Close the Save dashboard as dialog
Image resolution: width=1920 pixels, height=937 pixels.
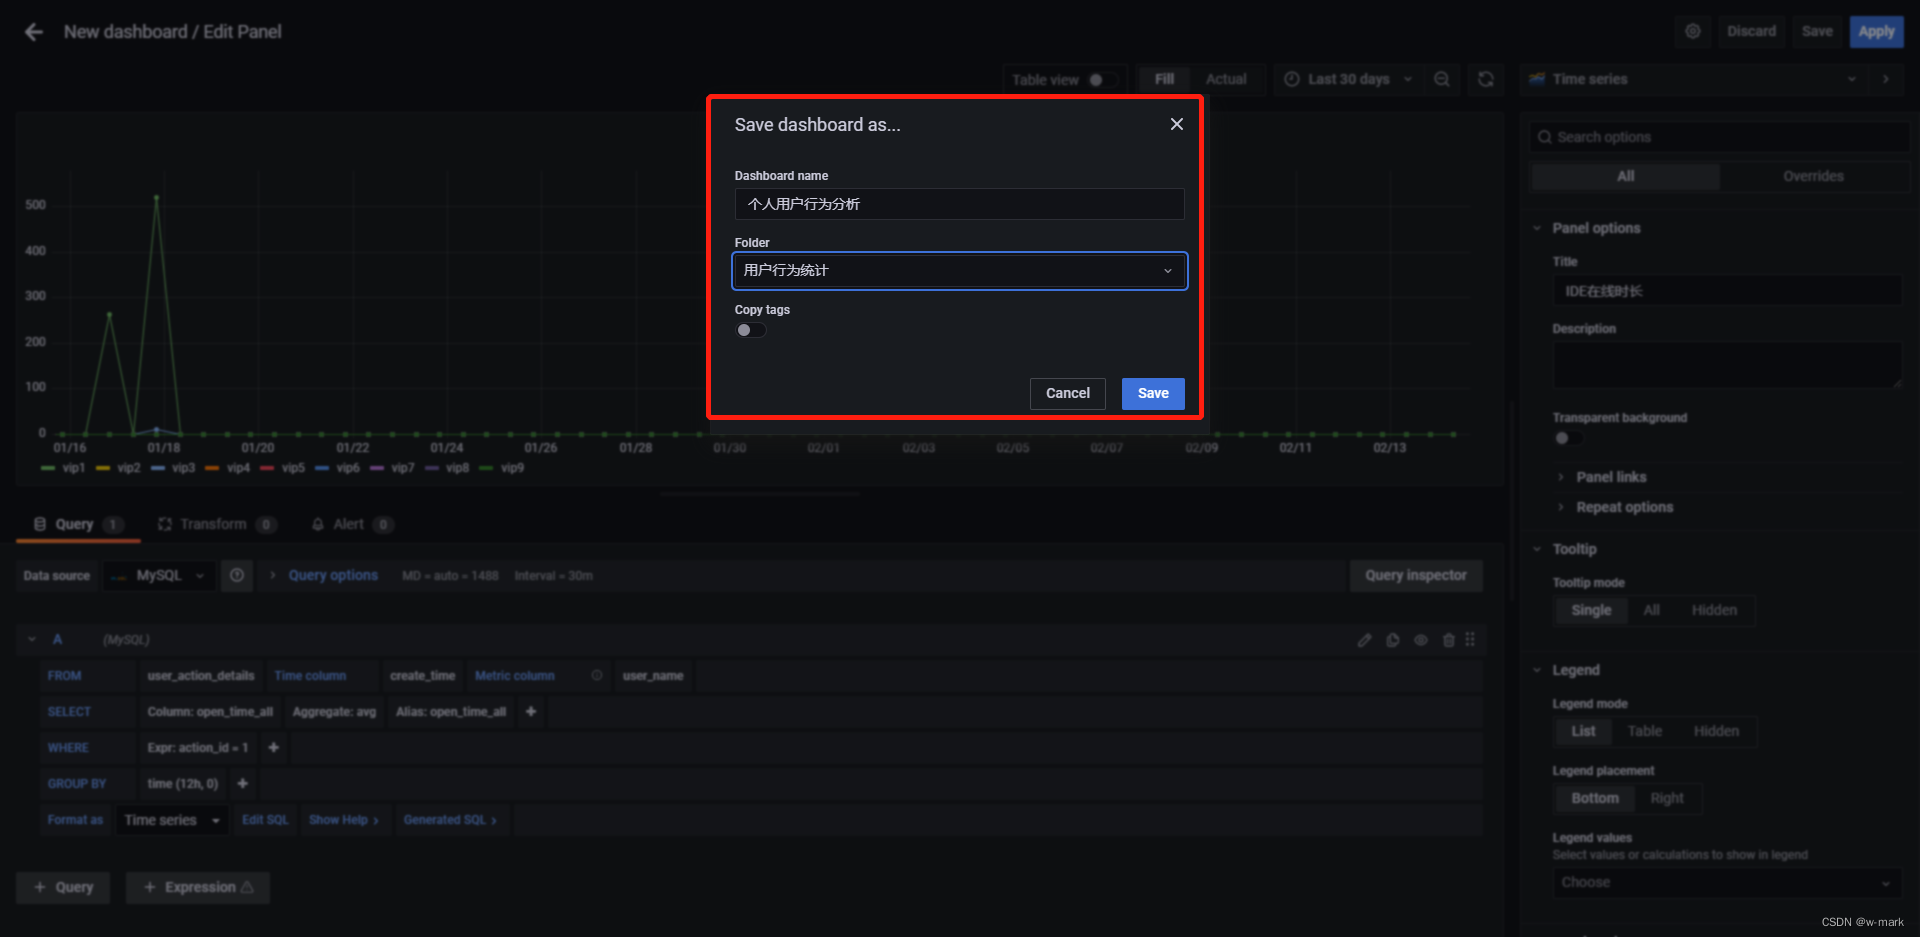(x=1176, y=124)
